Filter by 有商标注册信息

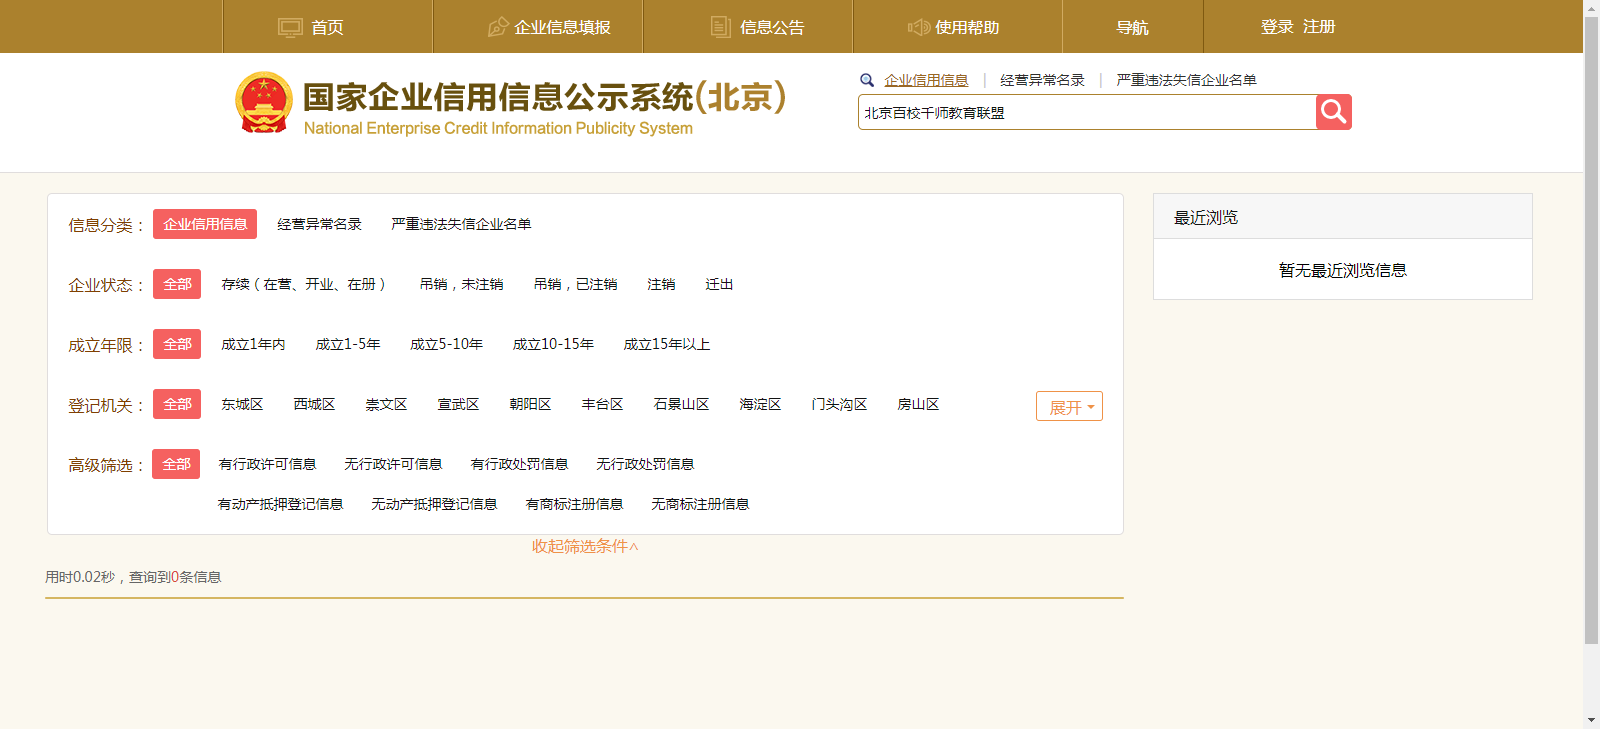pos(574,504)
